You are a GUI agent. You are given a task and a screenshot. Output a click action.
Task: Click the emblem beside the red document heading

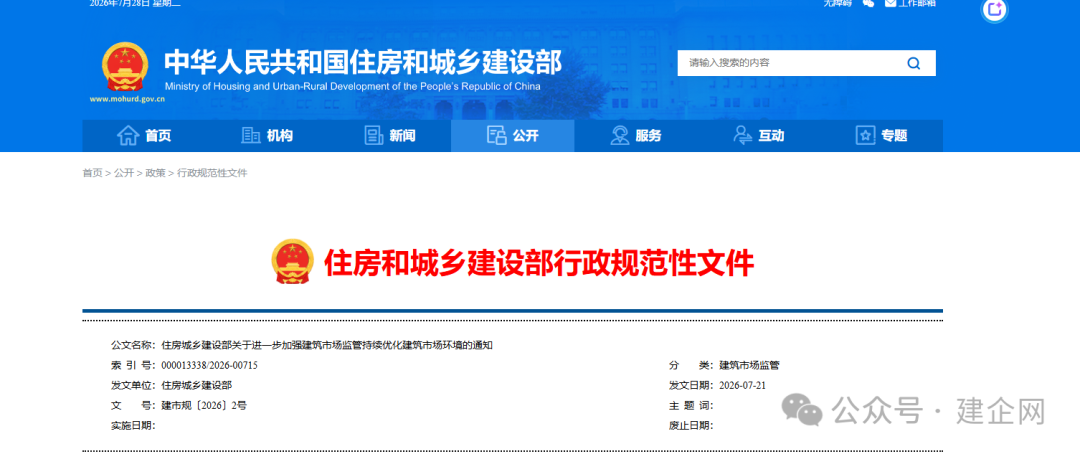pos(293,262)
